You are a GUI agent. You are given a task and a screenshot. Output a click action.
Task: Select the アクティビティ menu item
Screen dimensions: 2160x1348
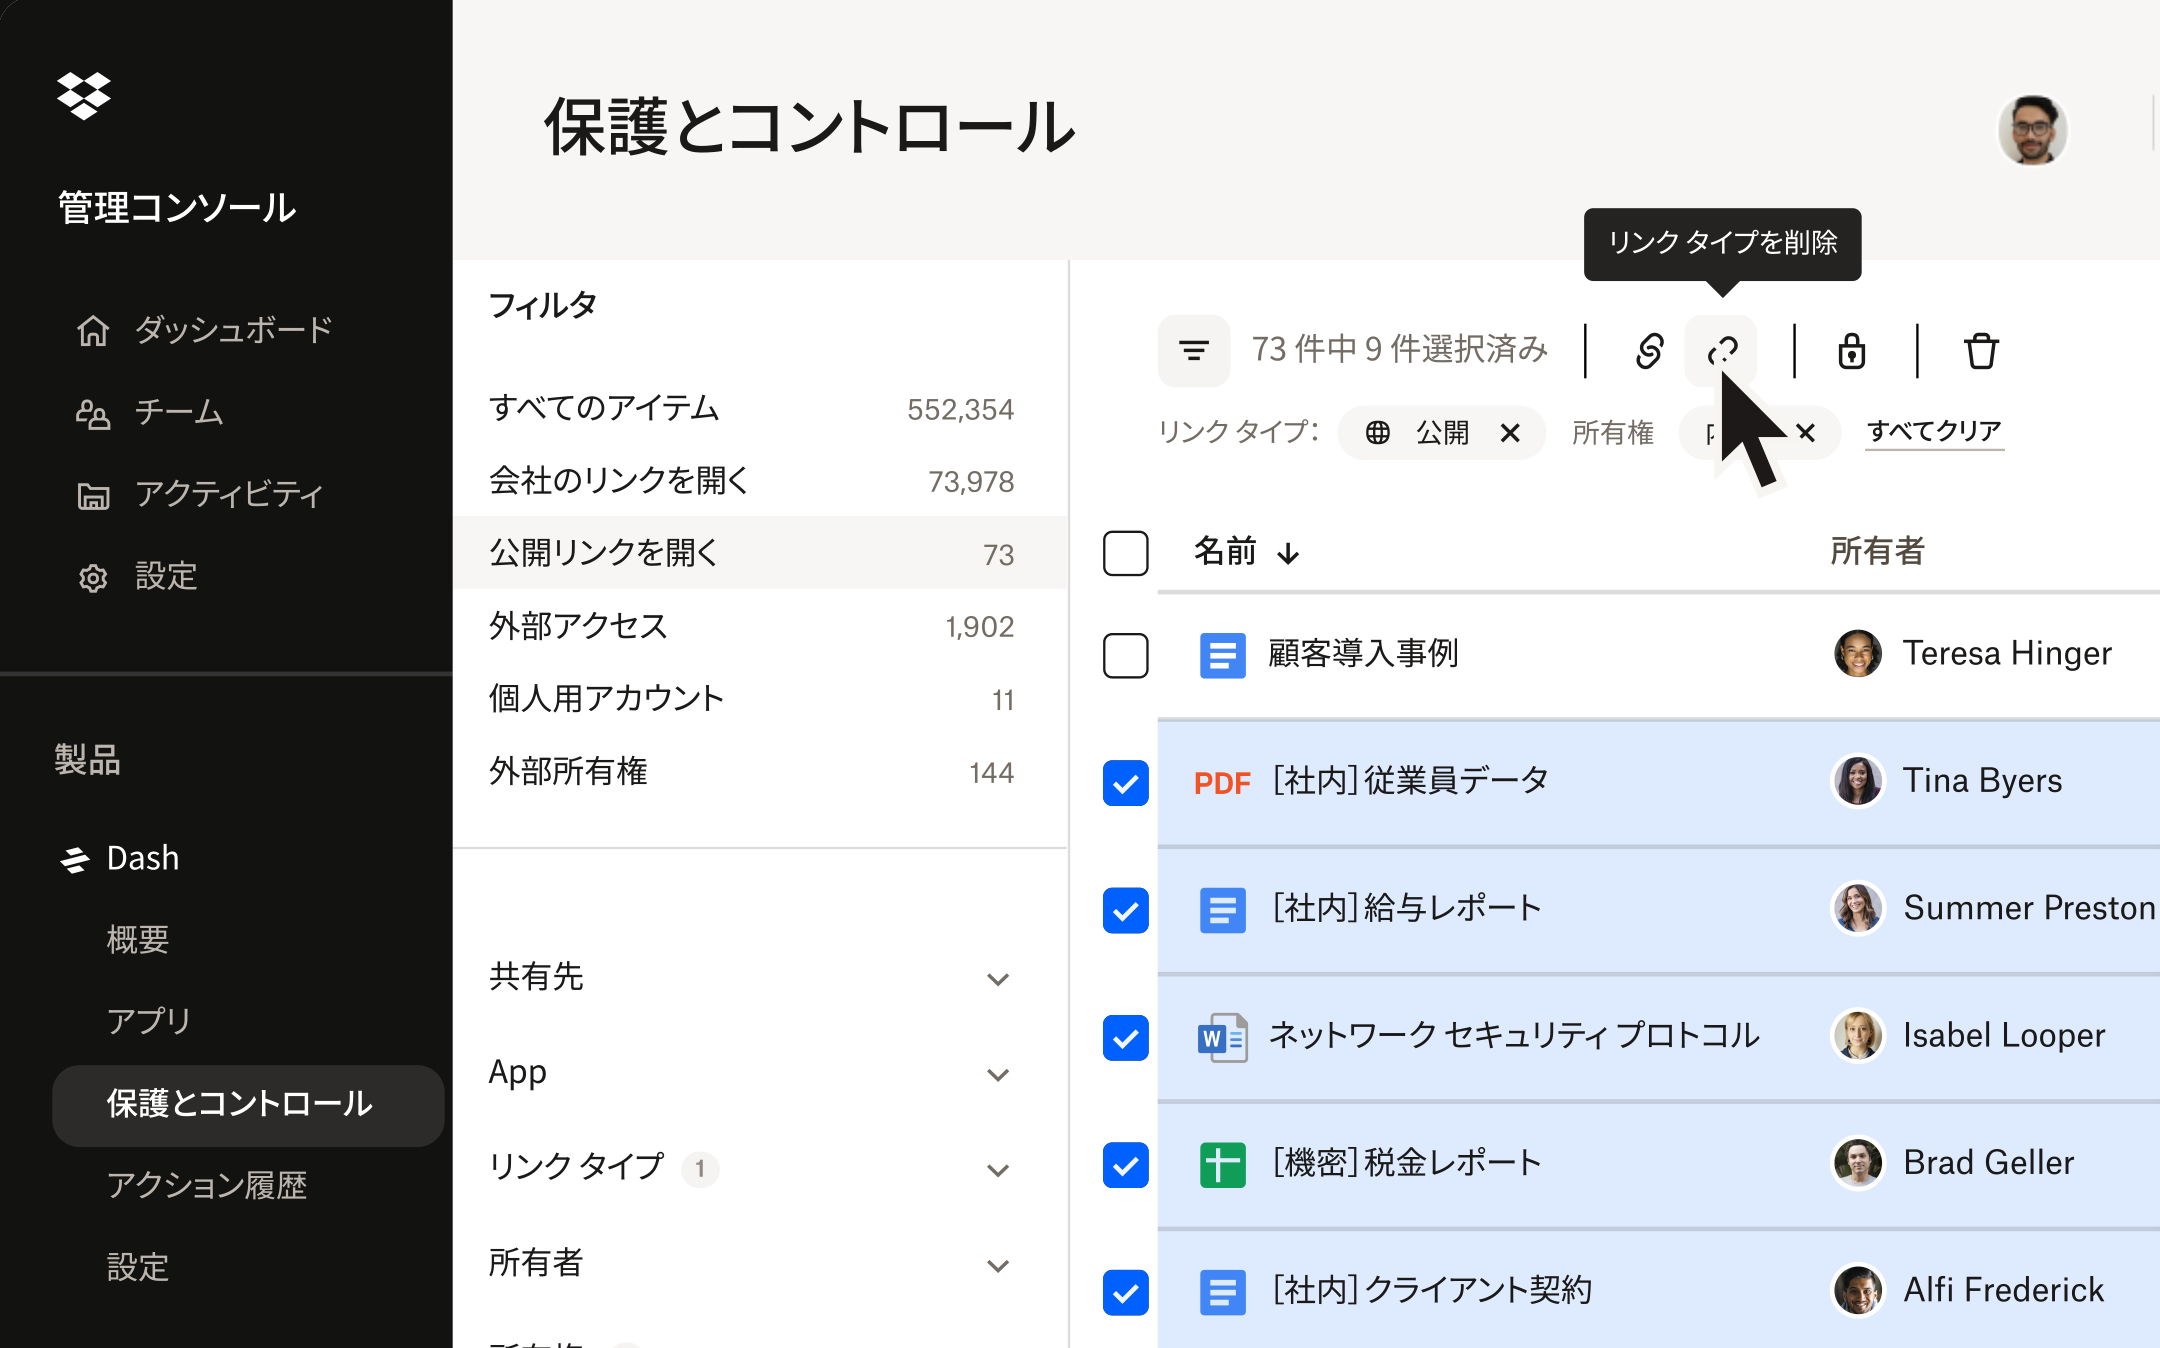pyautogui.click(x=230, y=495)
